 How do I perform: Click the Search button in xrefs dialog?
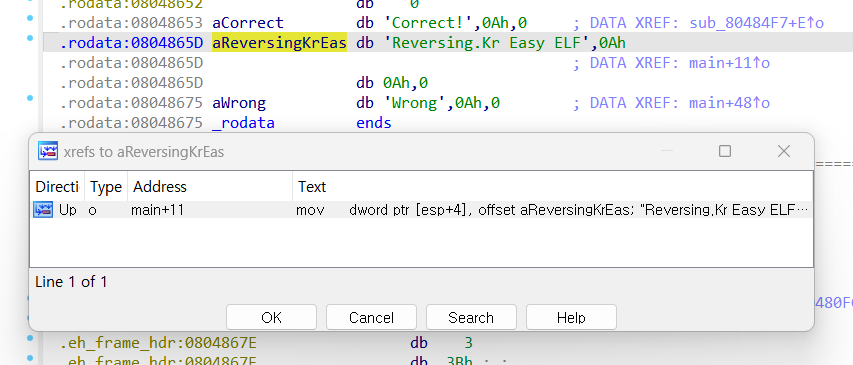(471, 317)
